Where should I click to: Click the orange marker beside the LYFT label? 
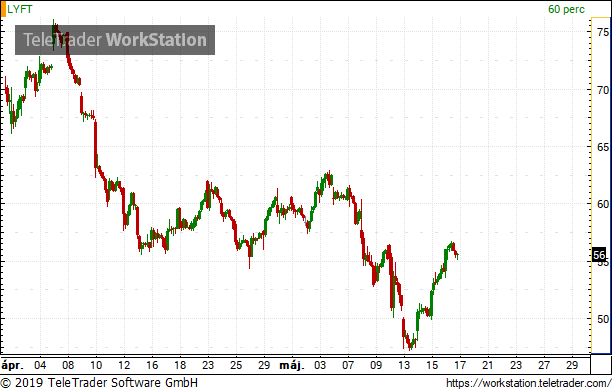(3, 9)
